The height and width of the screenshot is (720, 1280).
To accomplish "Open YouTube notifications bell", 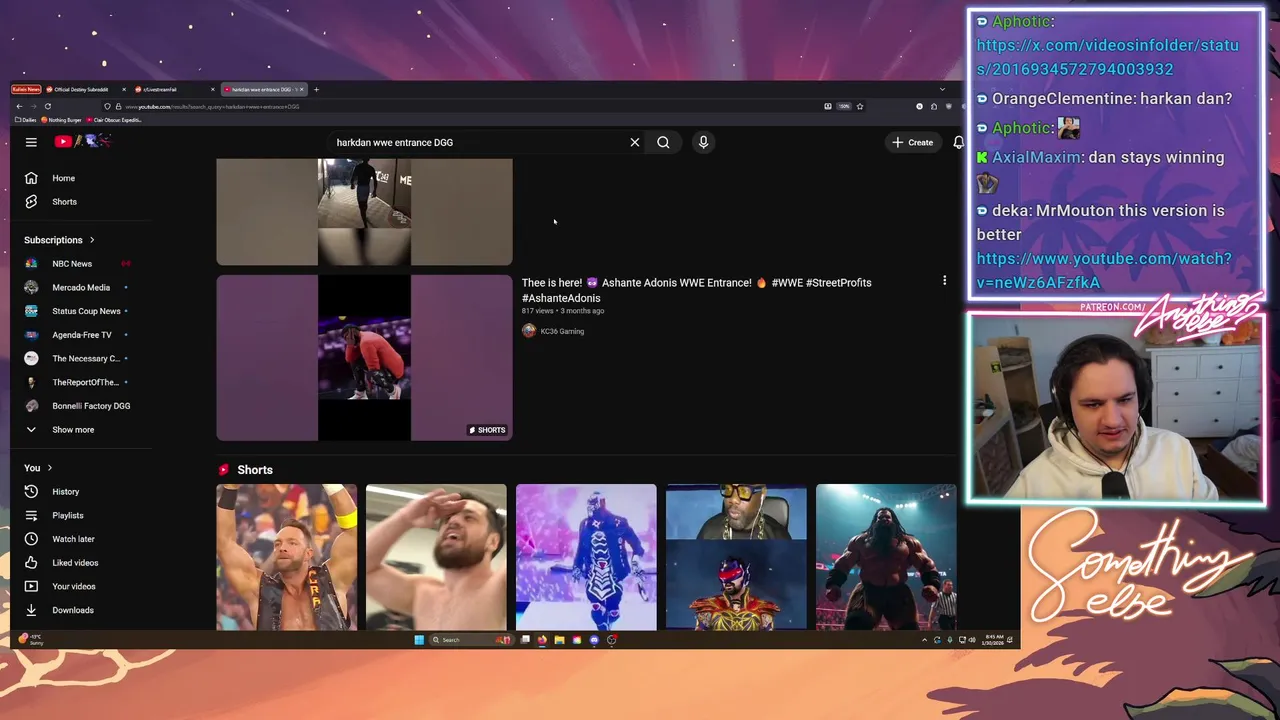I will click(x=958, y=142).
